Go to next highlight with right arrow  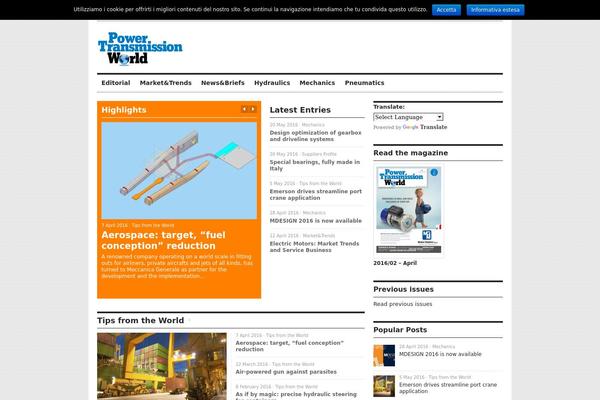253,109
